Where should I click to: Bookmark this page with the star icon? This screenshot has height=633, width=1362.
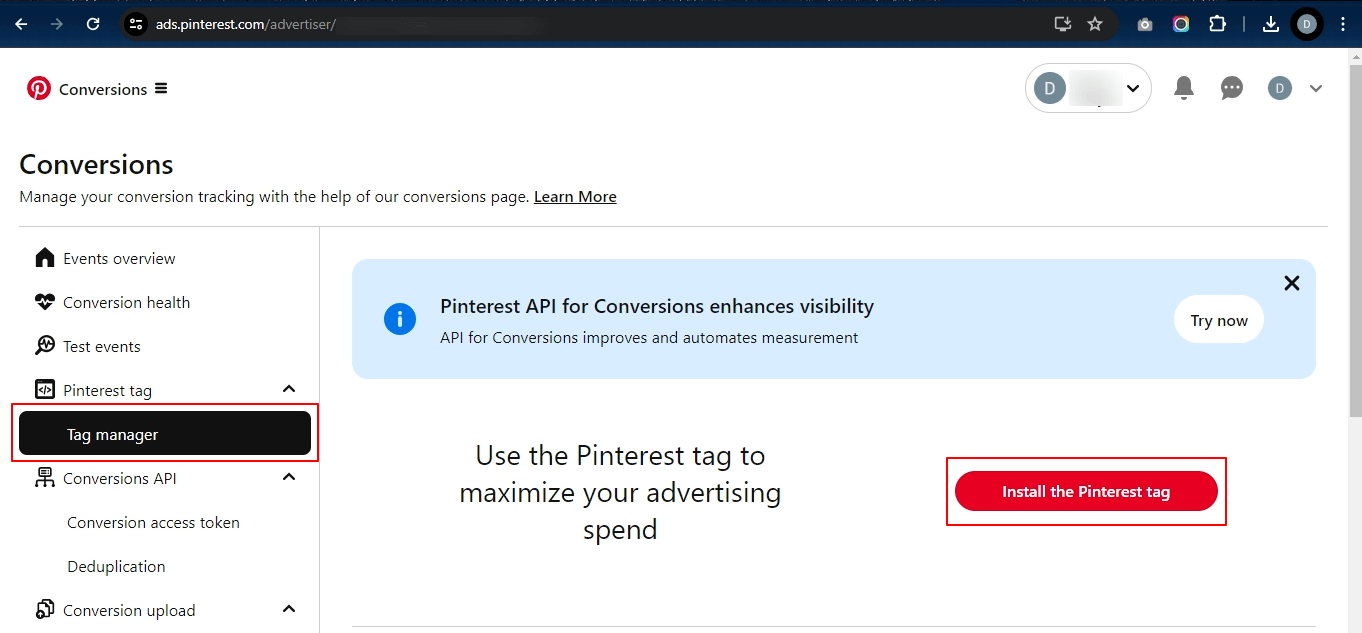1095,24
